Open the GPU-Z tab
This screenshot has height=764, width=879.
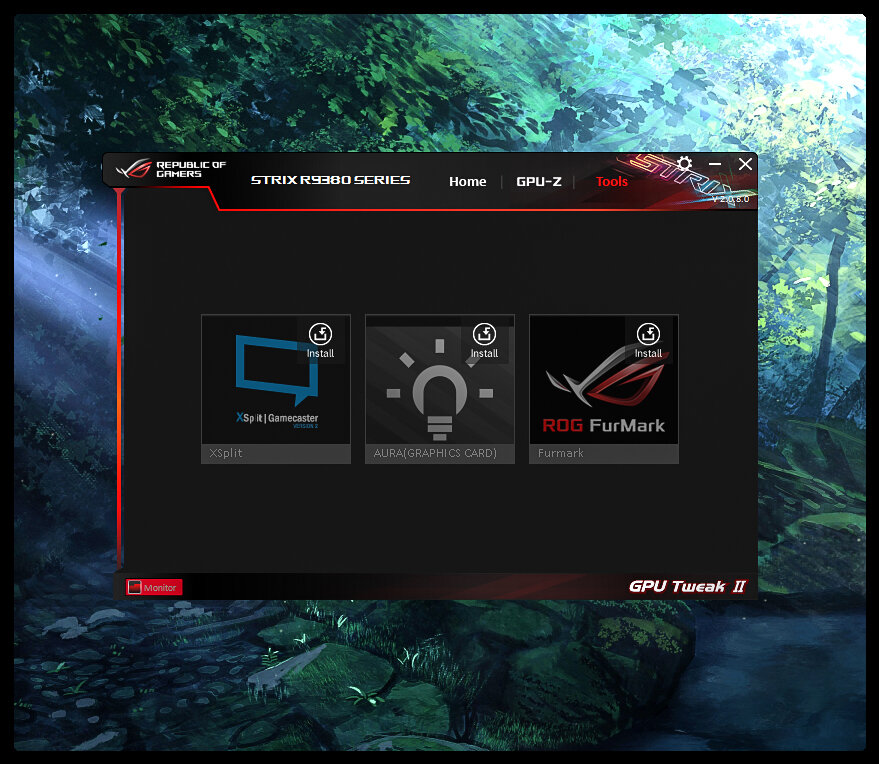pos(539,182)
